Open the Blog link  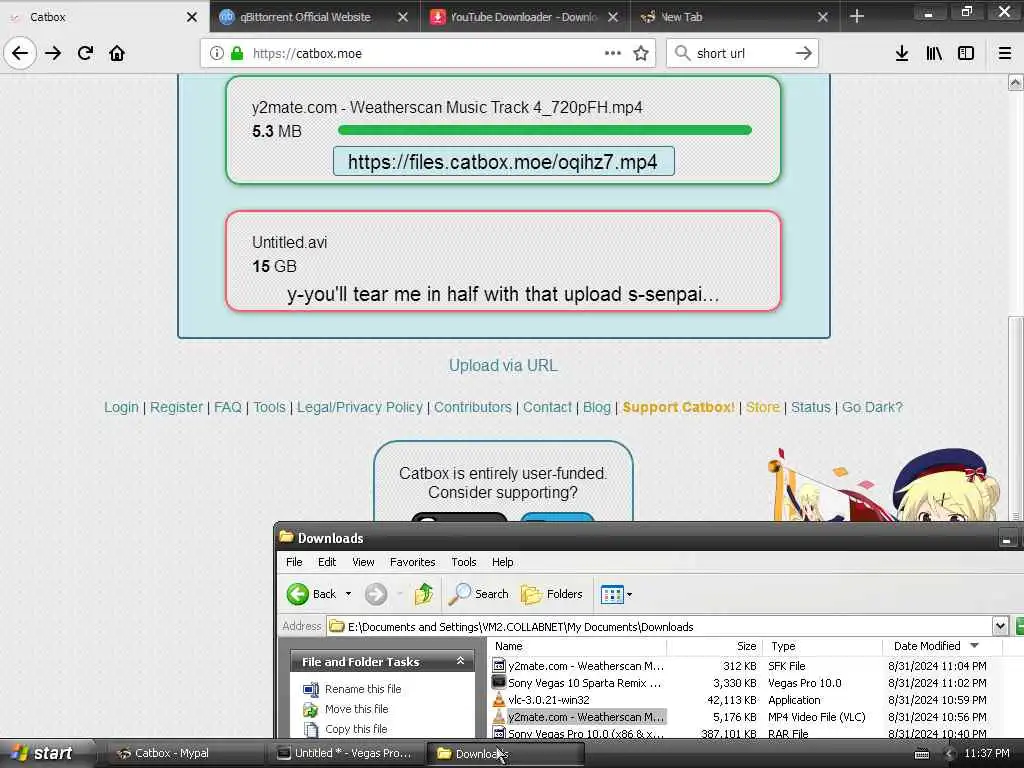[x=596, y=407]
